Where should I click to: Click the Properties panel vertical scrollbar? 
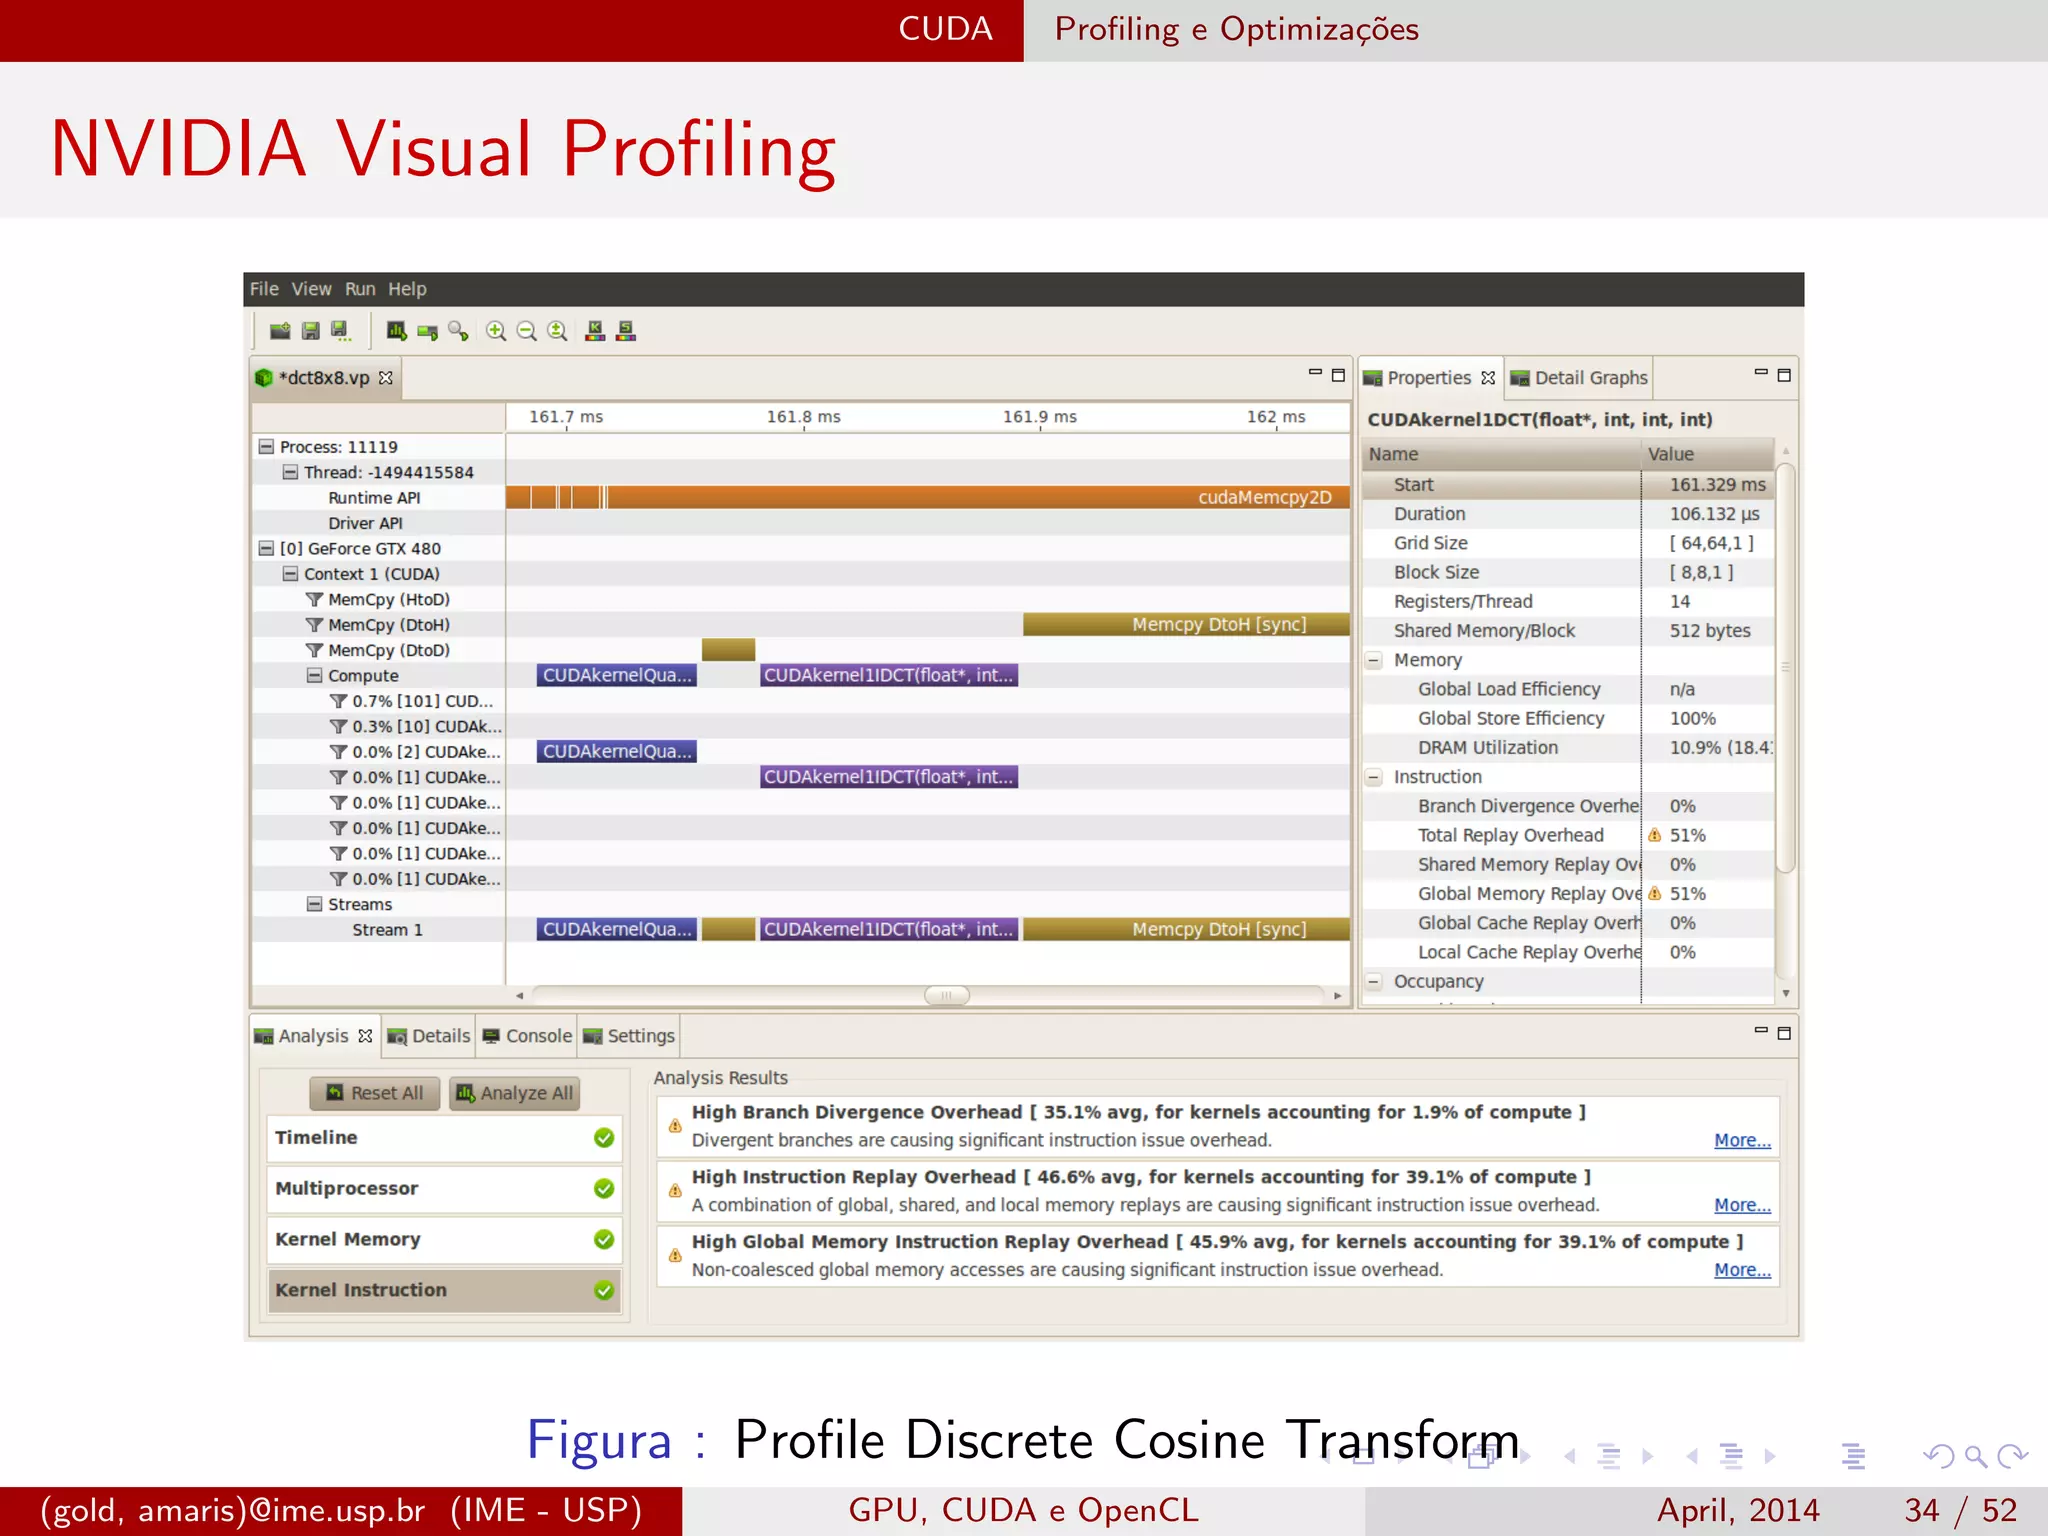1786,668
